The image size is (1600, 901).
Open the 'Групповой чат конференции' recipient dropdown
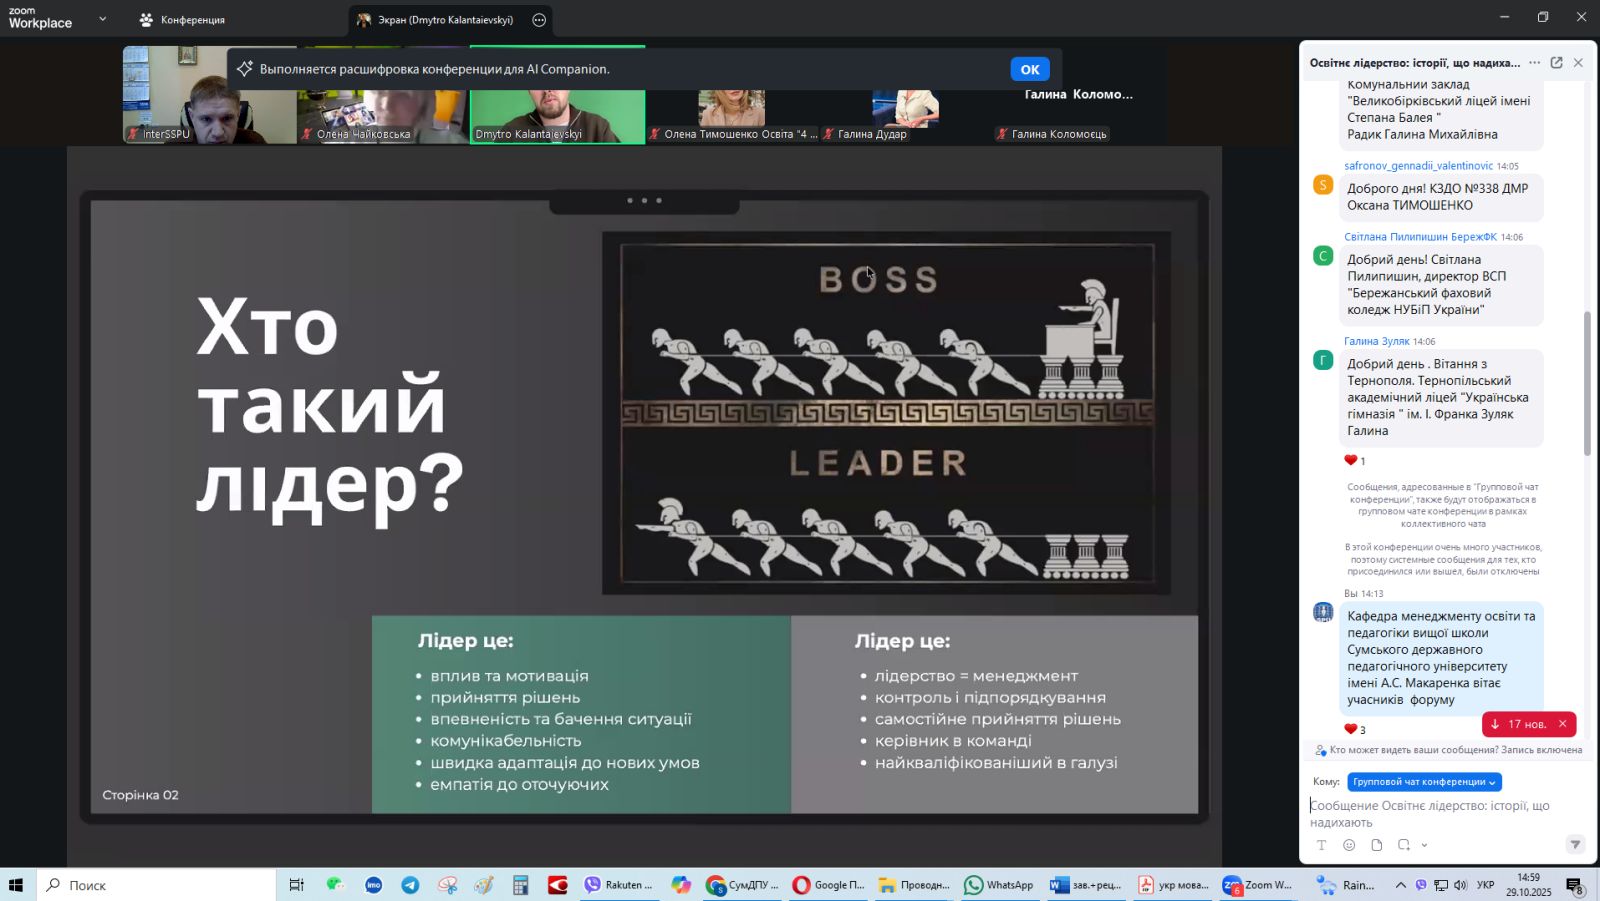click(1423, 782)
